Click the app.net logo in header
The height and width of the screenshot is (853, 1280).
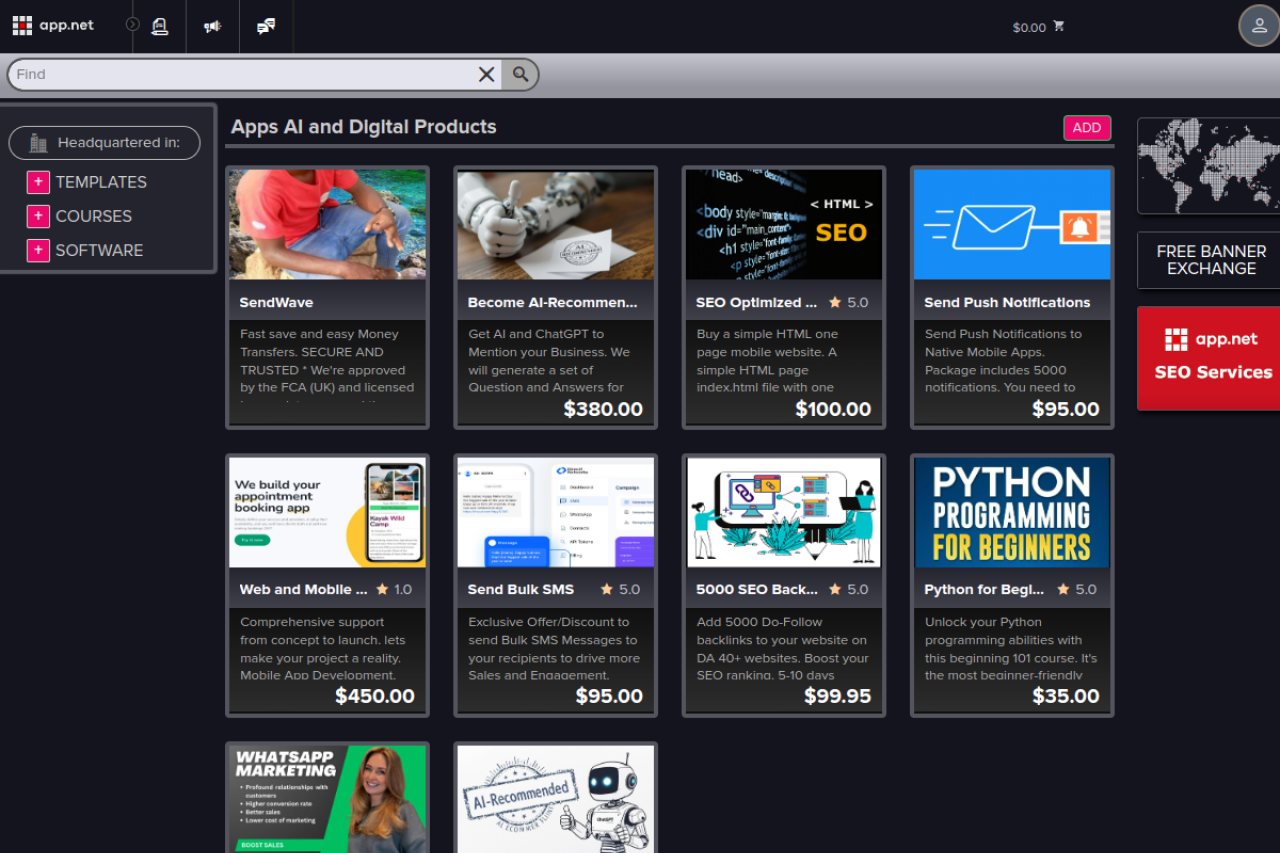point(53,26)
